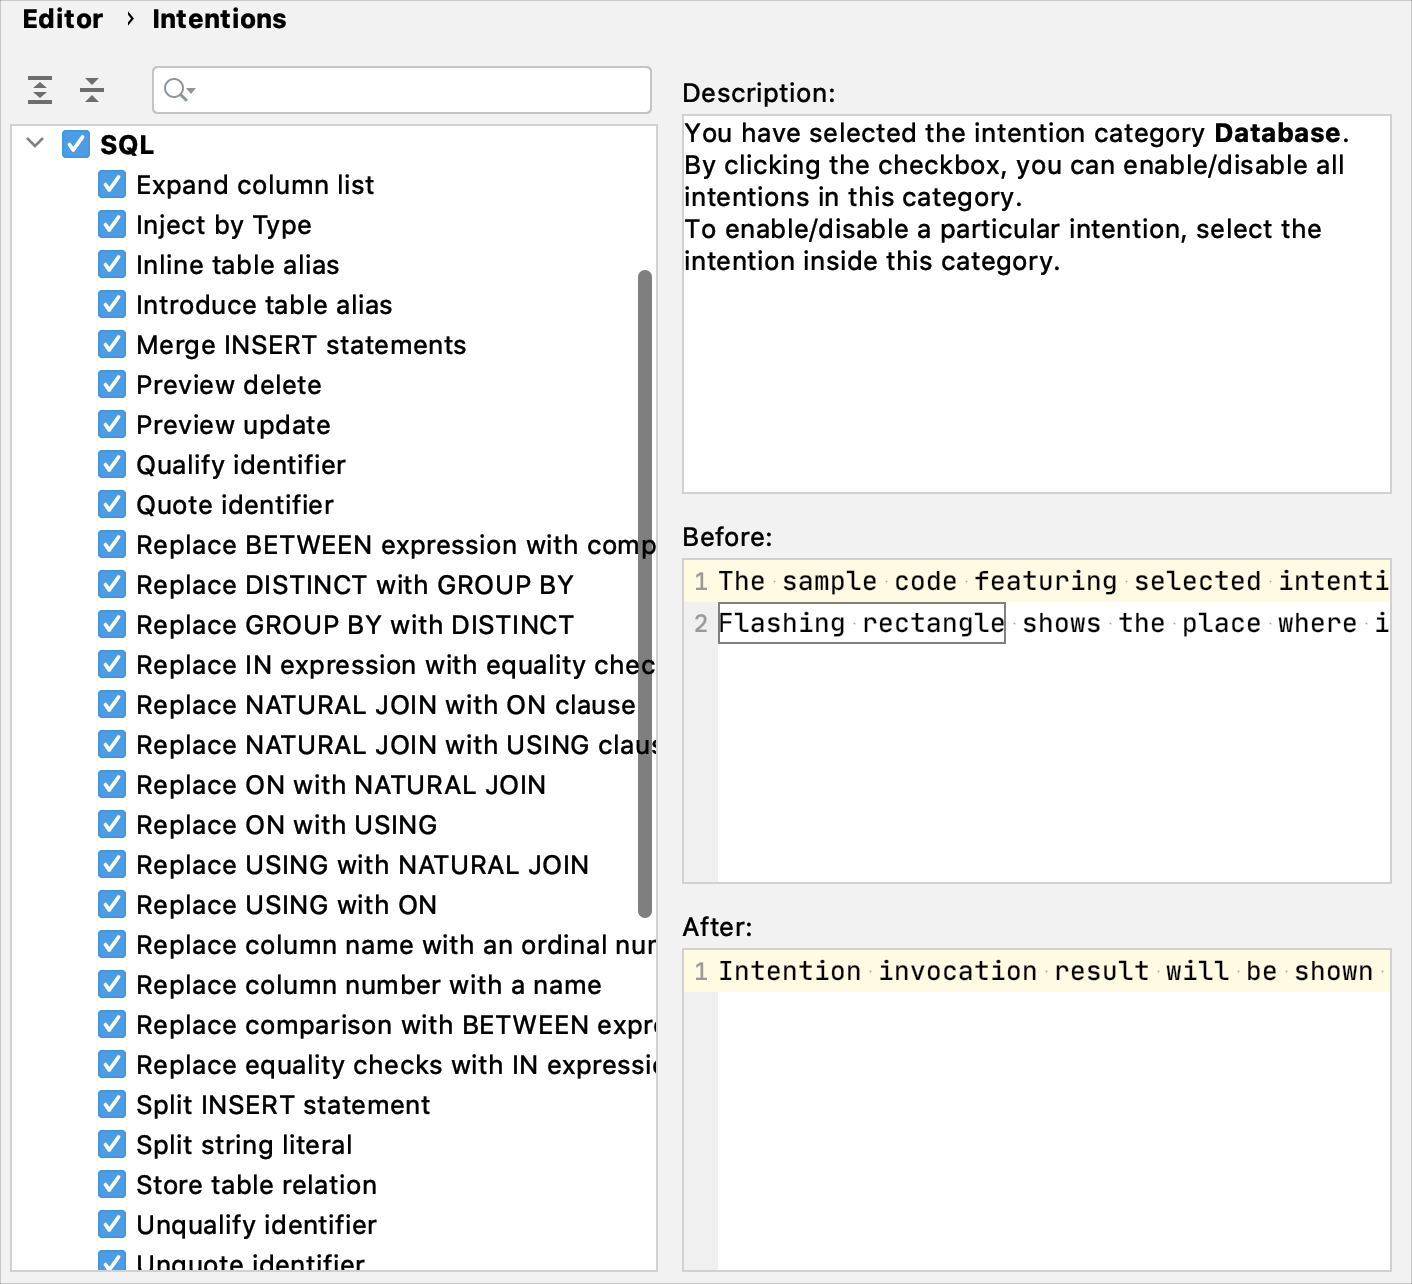The height and width of the screenshot is (1284, 1412).
Task: Click the Intentions breadcrumb item
Action: (x=219, y=19)
